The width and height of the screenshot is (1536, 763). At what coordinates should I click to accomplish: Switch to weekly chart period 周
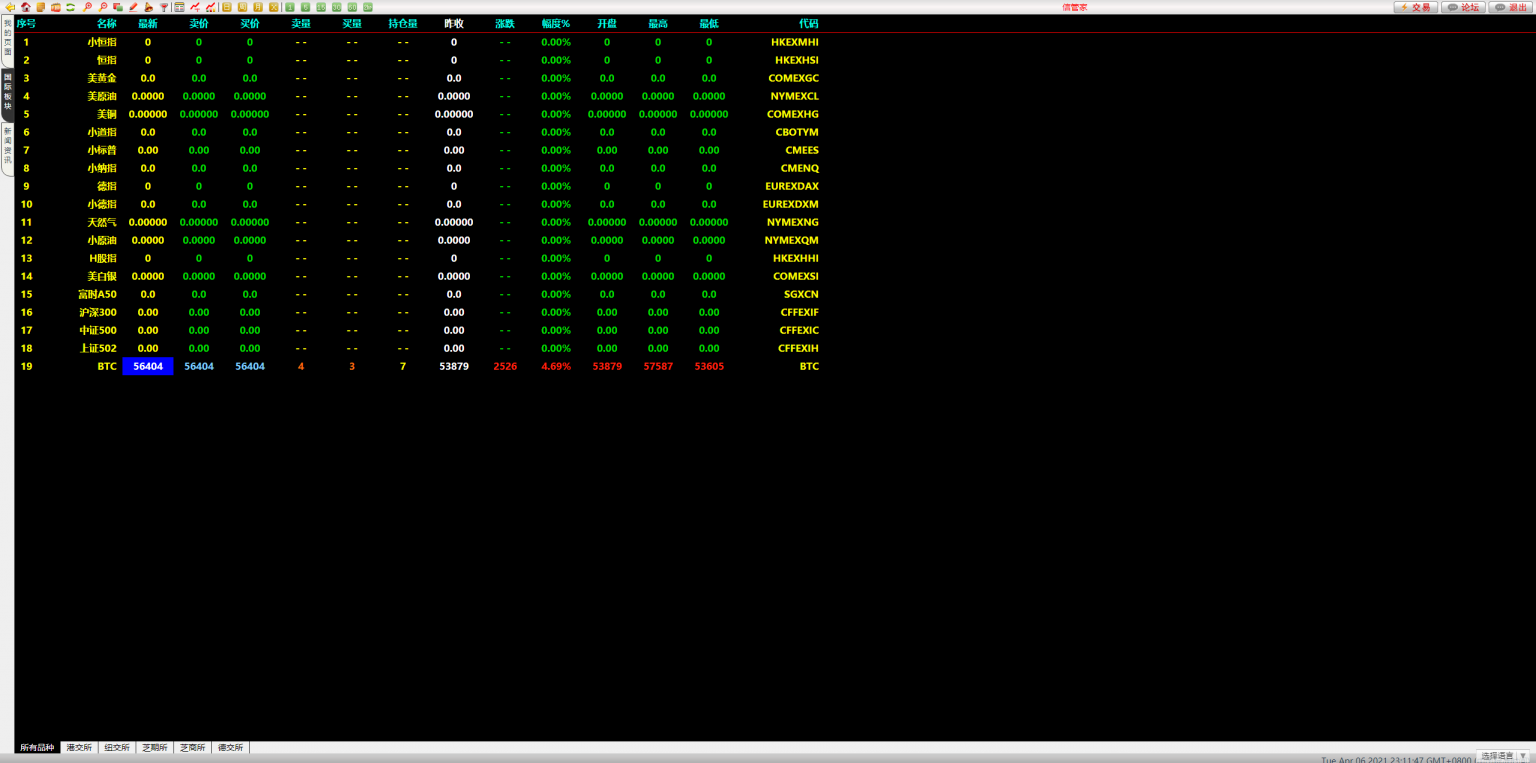click(242, 7)
